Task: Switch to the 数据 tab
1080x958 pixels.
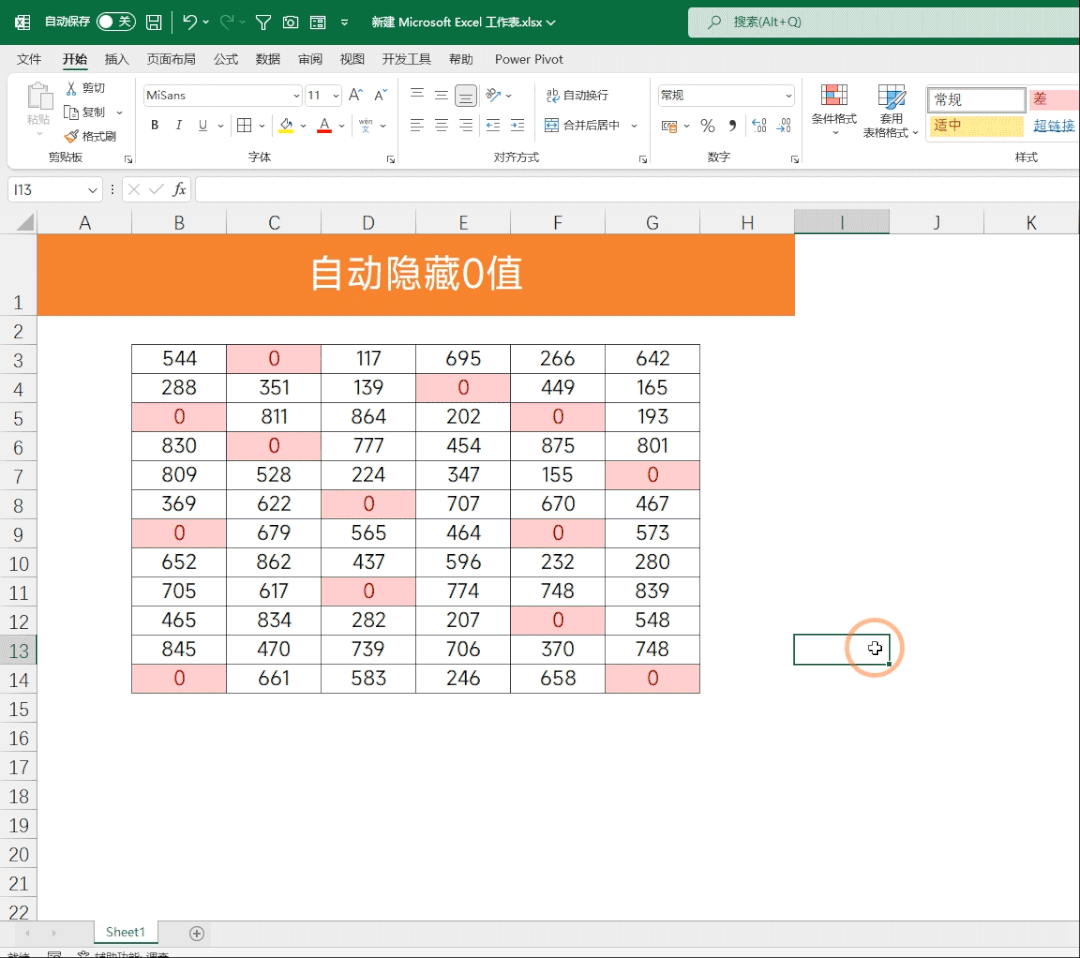Action: pos(268,59)
